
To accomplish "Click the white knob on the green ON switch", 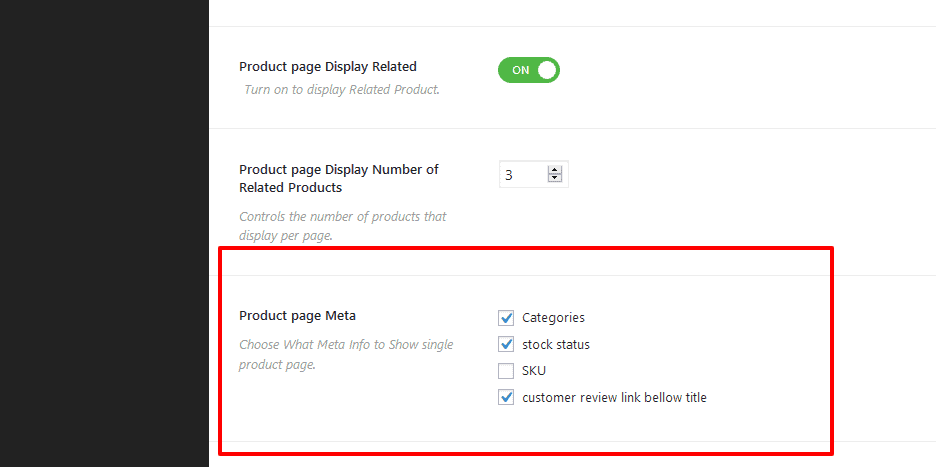I will click(547, 70).
